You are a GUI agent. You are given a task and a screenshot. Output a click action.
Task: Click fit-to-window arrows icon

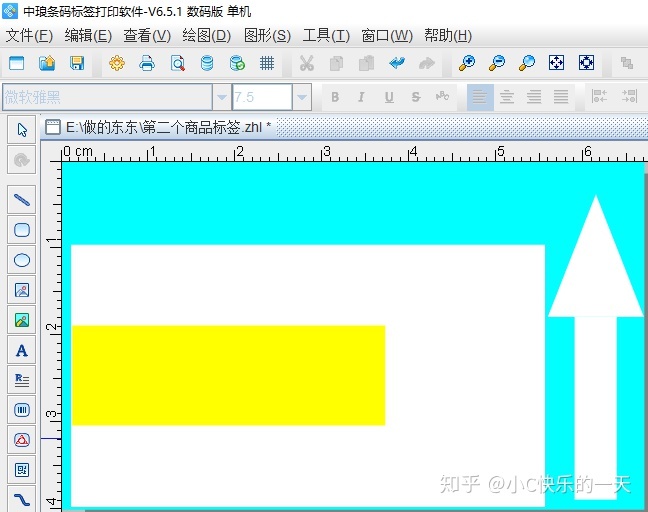(556, 63)
